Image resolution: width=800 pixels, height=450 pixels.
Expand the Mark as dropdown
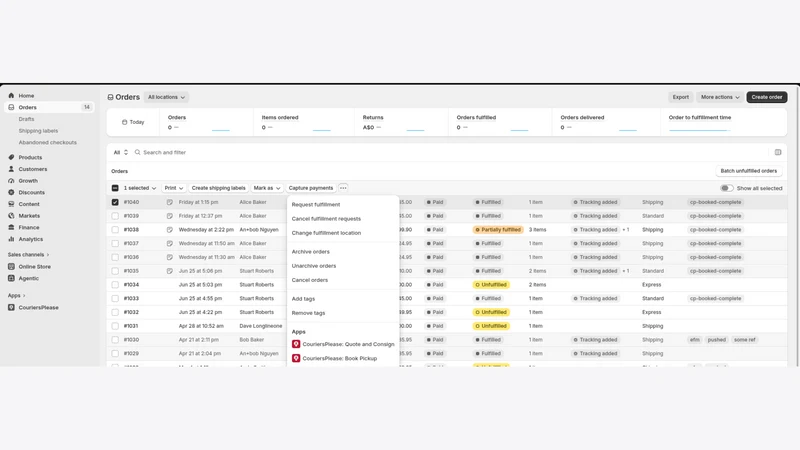tap(267, 188)
